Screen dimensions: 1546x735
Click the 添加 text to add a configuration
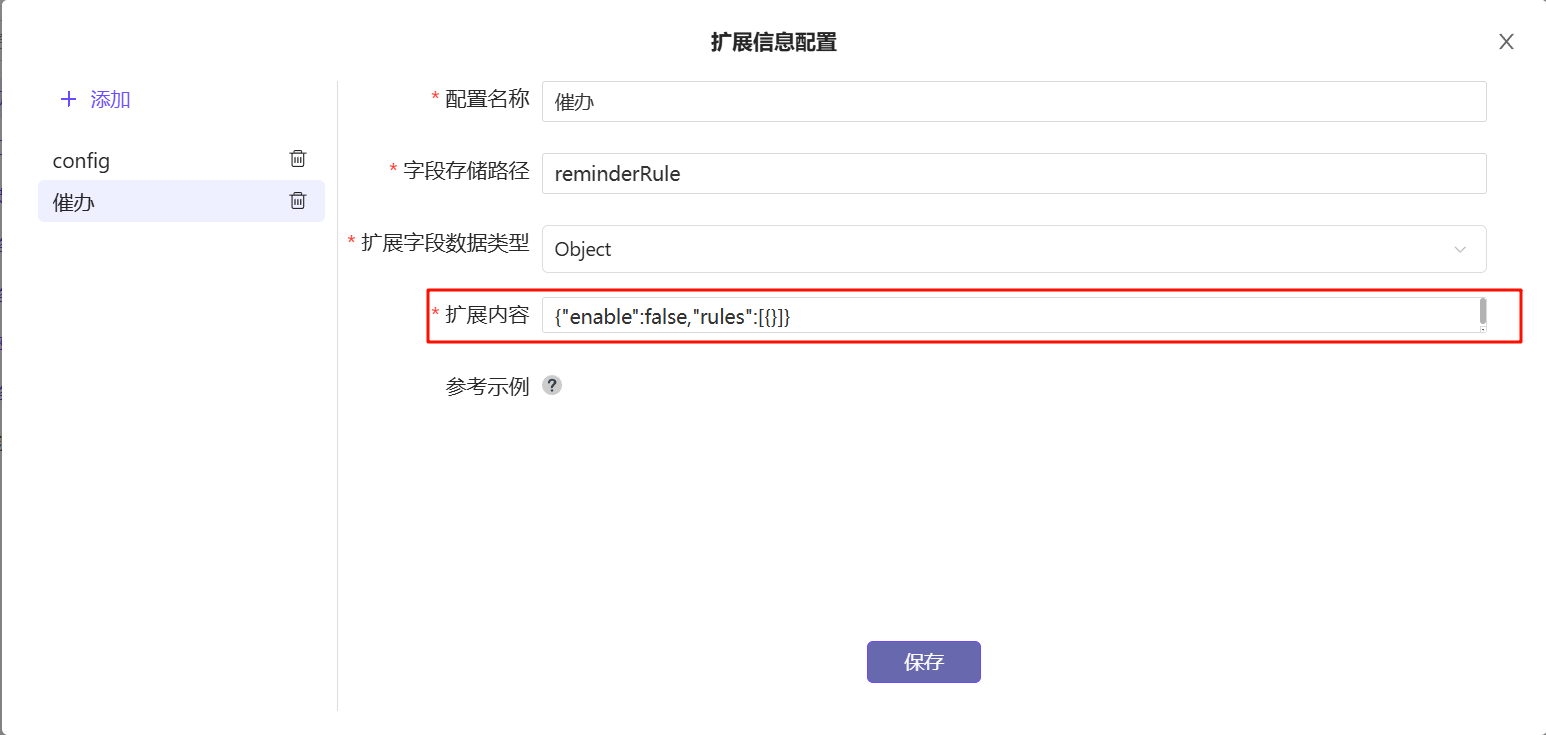point(110,100)
